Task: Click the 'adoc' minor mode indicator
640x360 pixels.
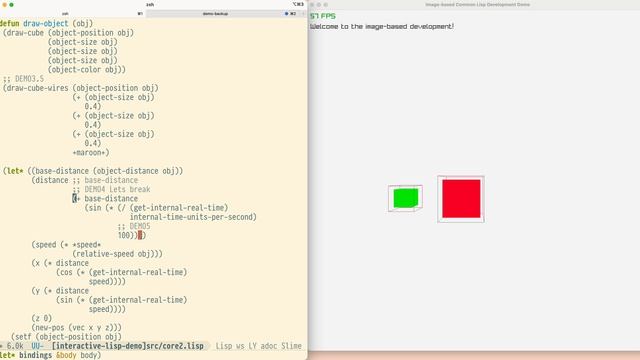Action: [269, 346]
